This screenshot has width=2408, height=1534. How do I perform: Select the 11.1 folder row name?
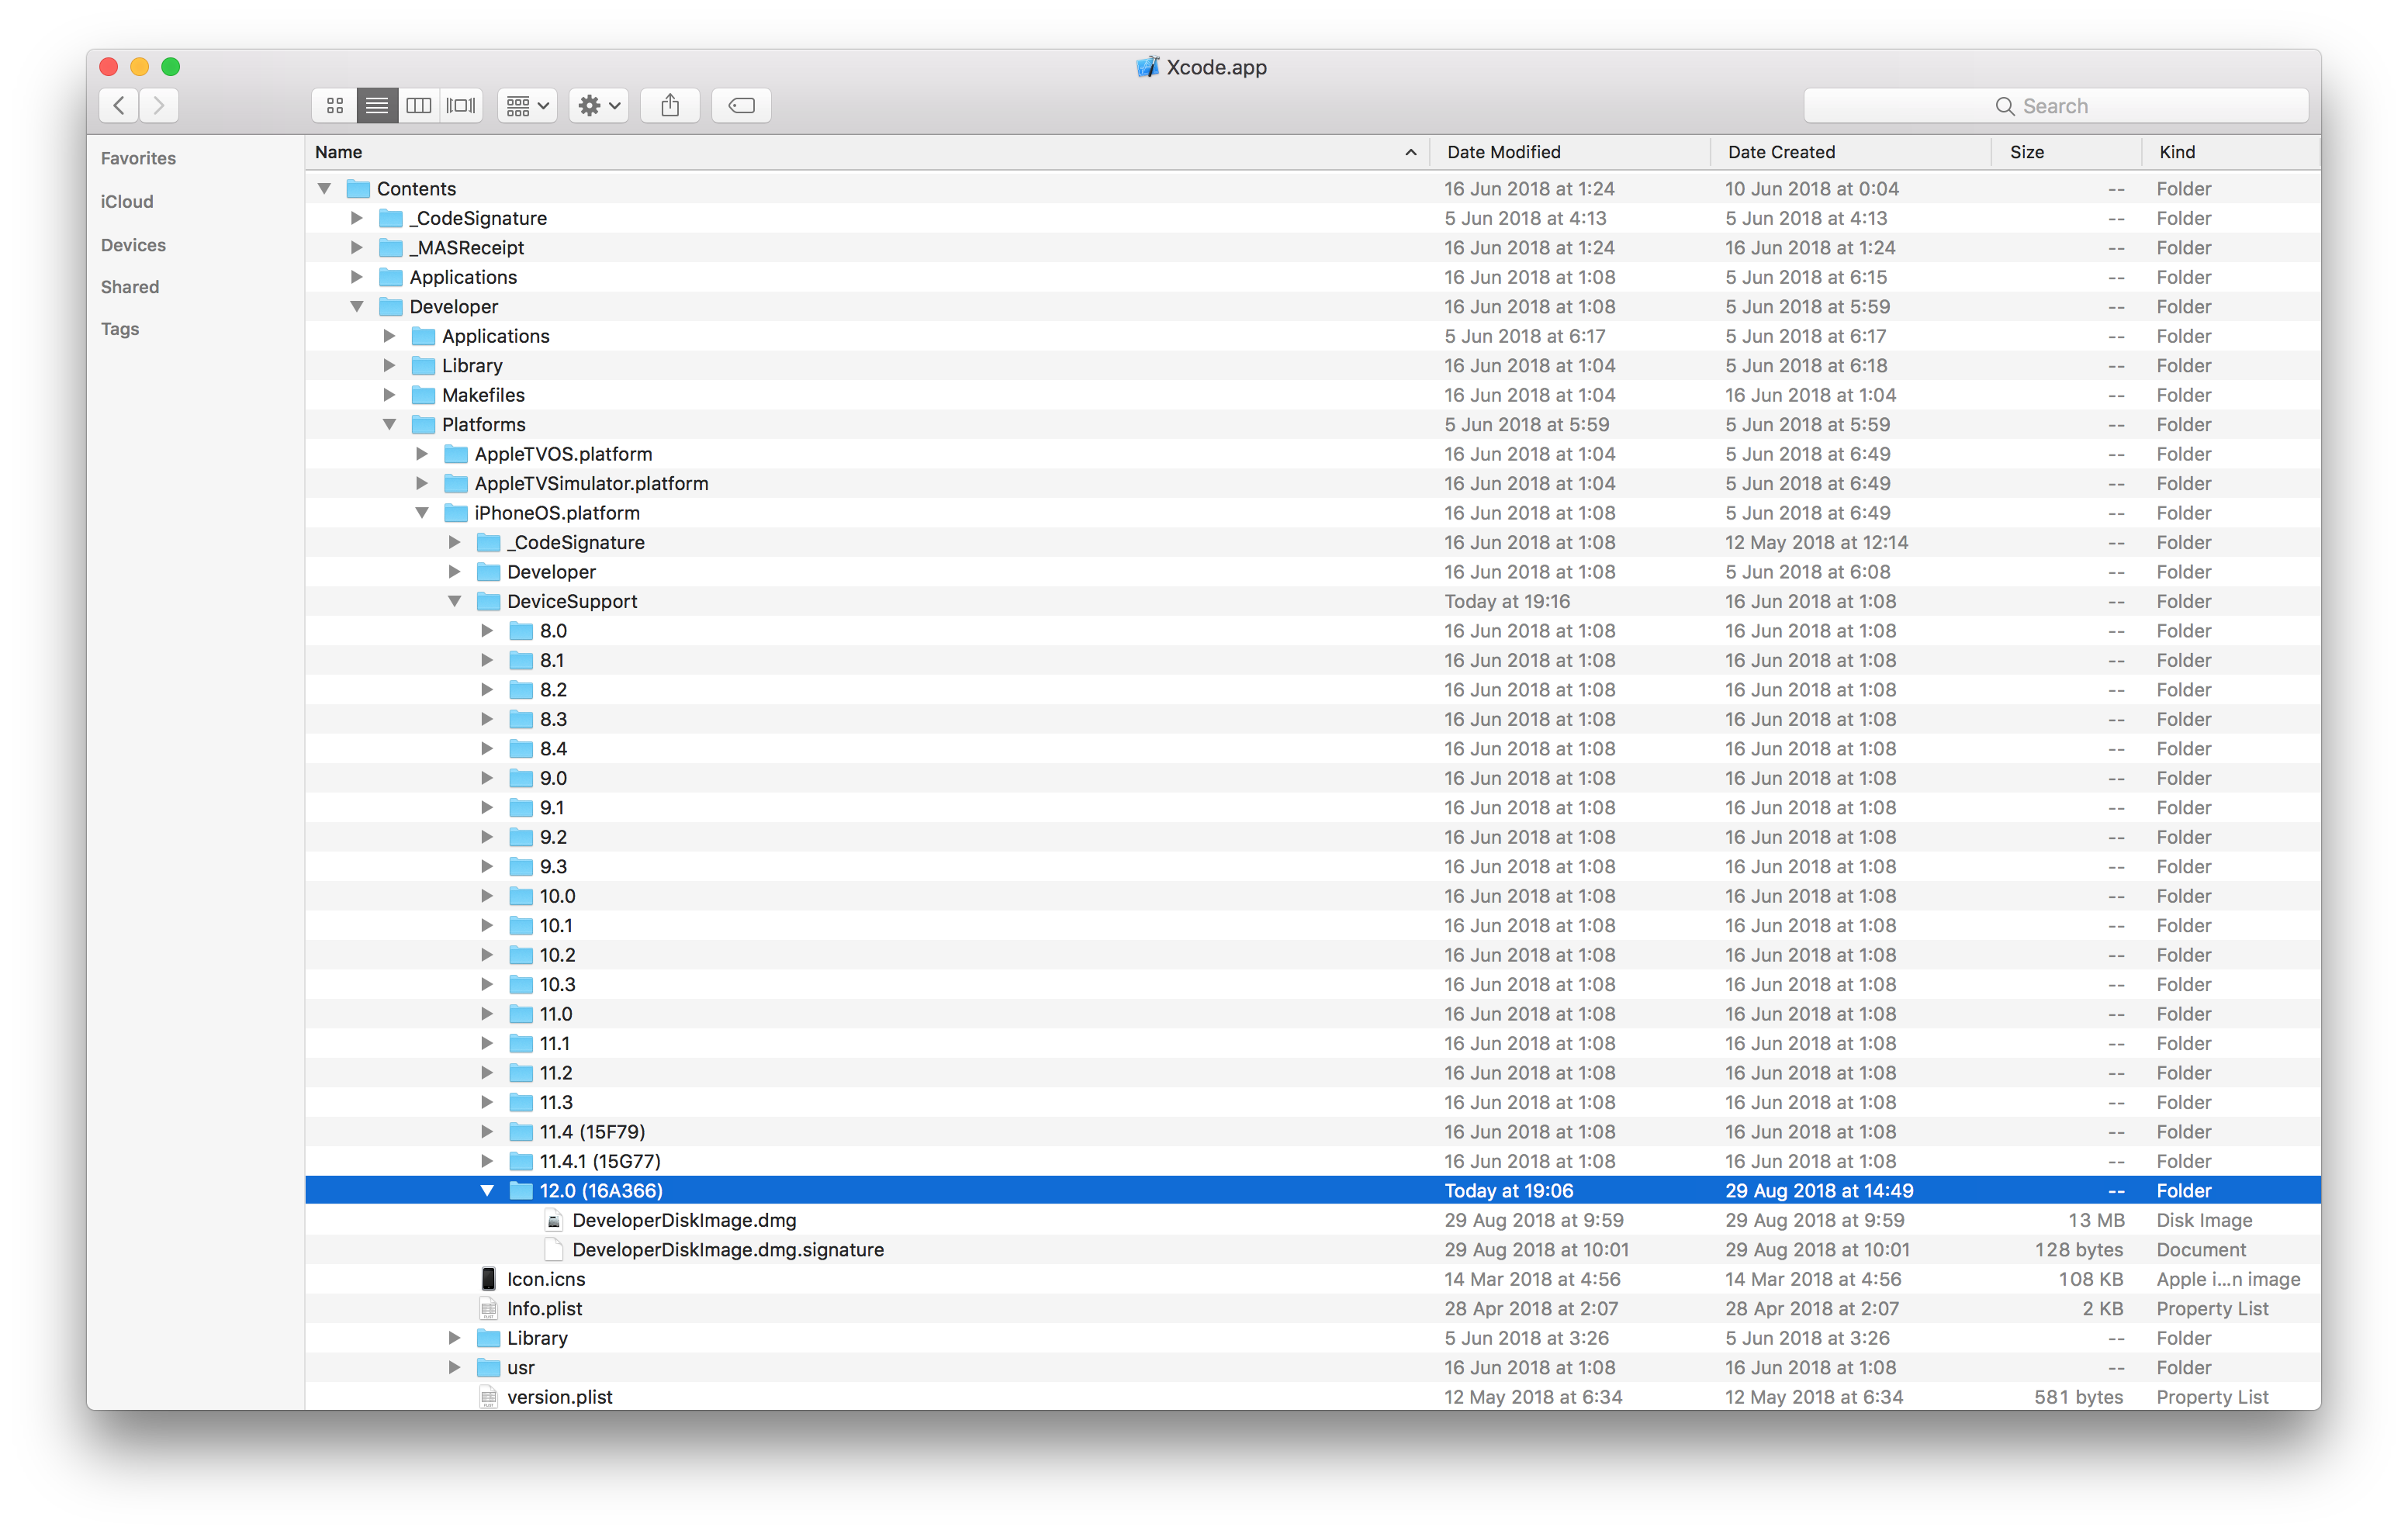pos(554,1043)
